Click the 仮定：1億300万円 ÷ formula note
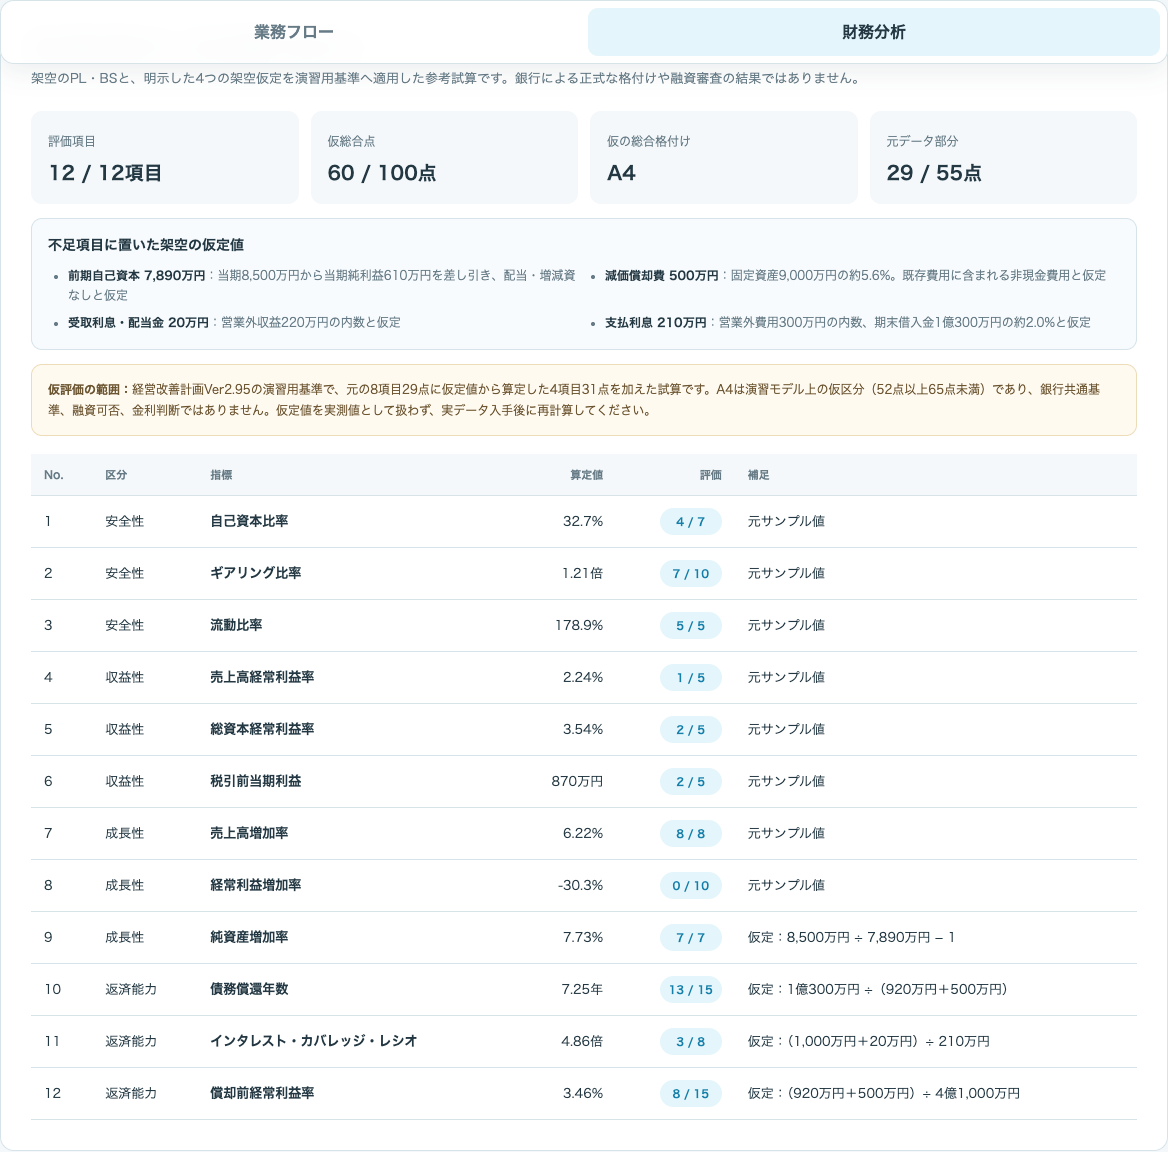1168x1152 pixels. pyautogui.click(x=877, y=989)
